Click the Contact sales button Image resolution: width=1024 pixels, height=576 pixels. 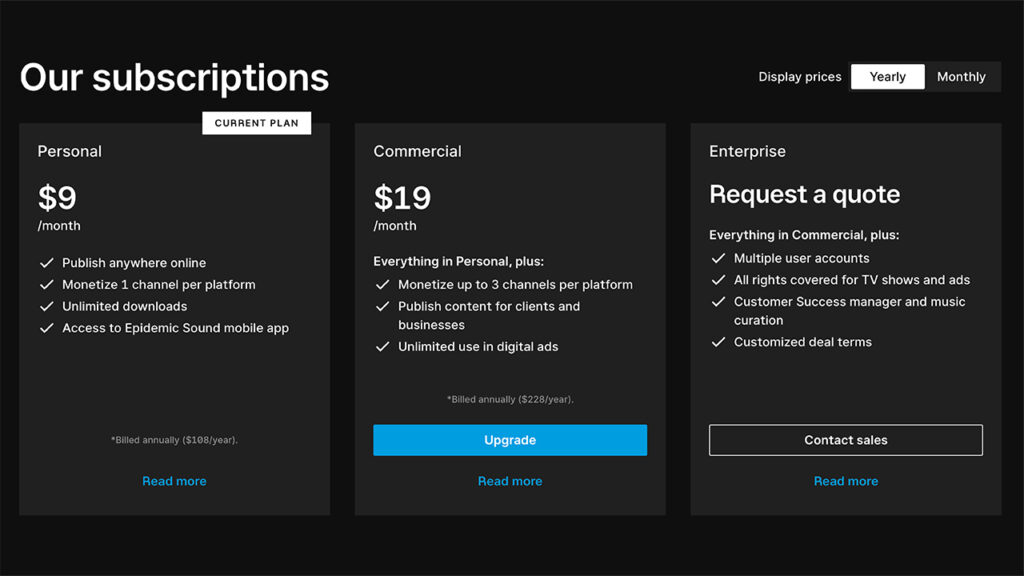point(846,440)
